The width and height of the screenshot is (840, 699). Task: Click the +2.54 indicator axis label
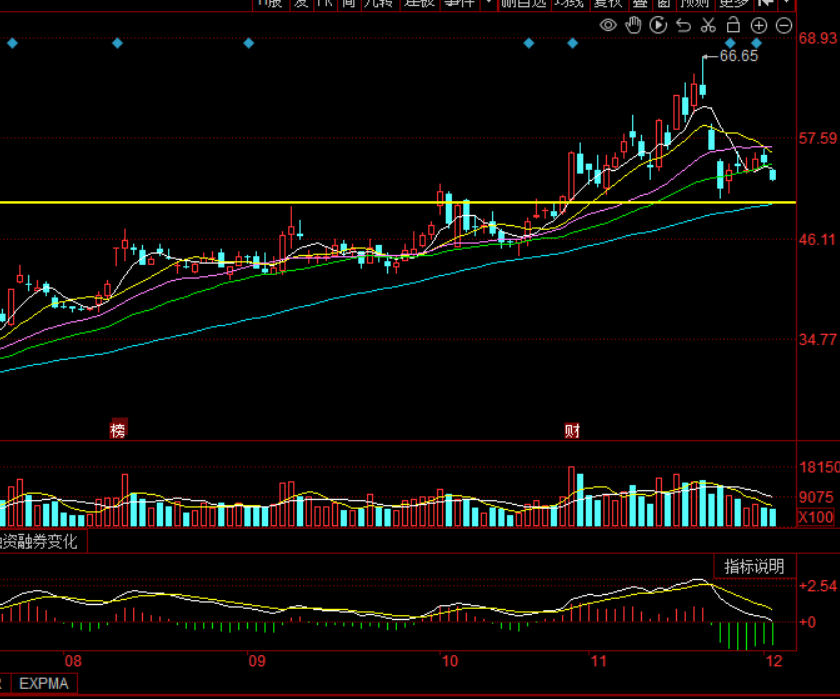point(818,585)
